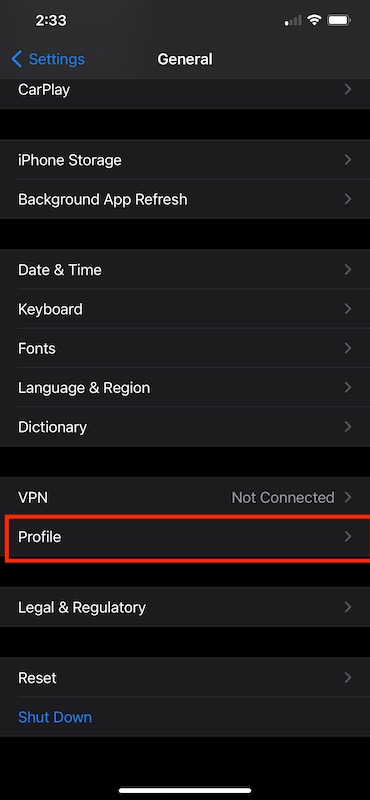This screenshot has width=370, height=800.
Task: Select Language & Region
Action: pos(185,387)
